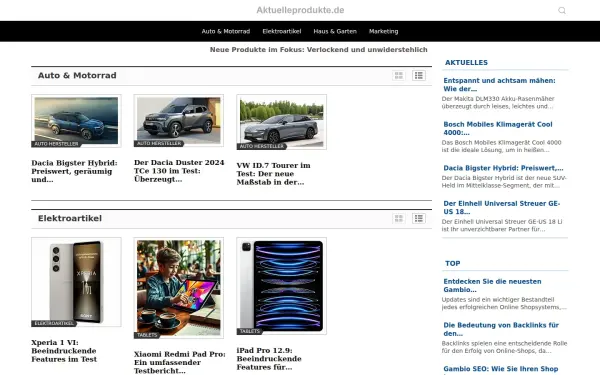Click the Auto Hersteller tag on VW ID.7 image
The width and height of the screenshot is (600, 375).
pyautogui.click(x=261, y=146)
